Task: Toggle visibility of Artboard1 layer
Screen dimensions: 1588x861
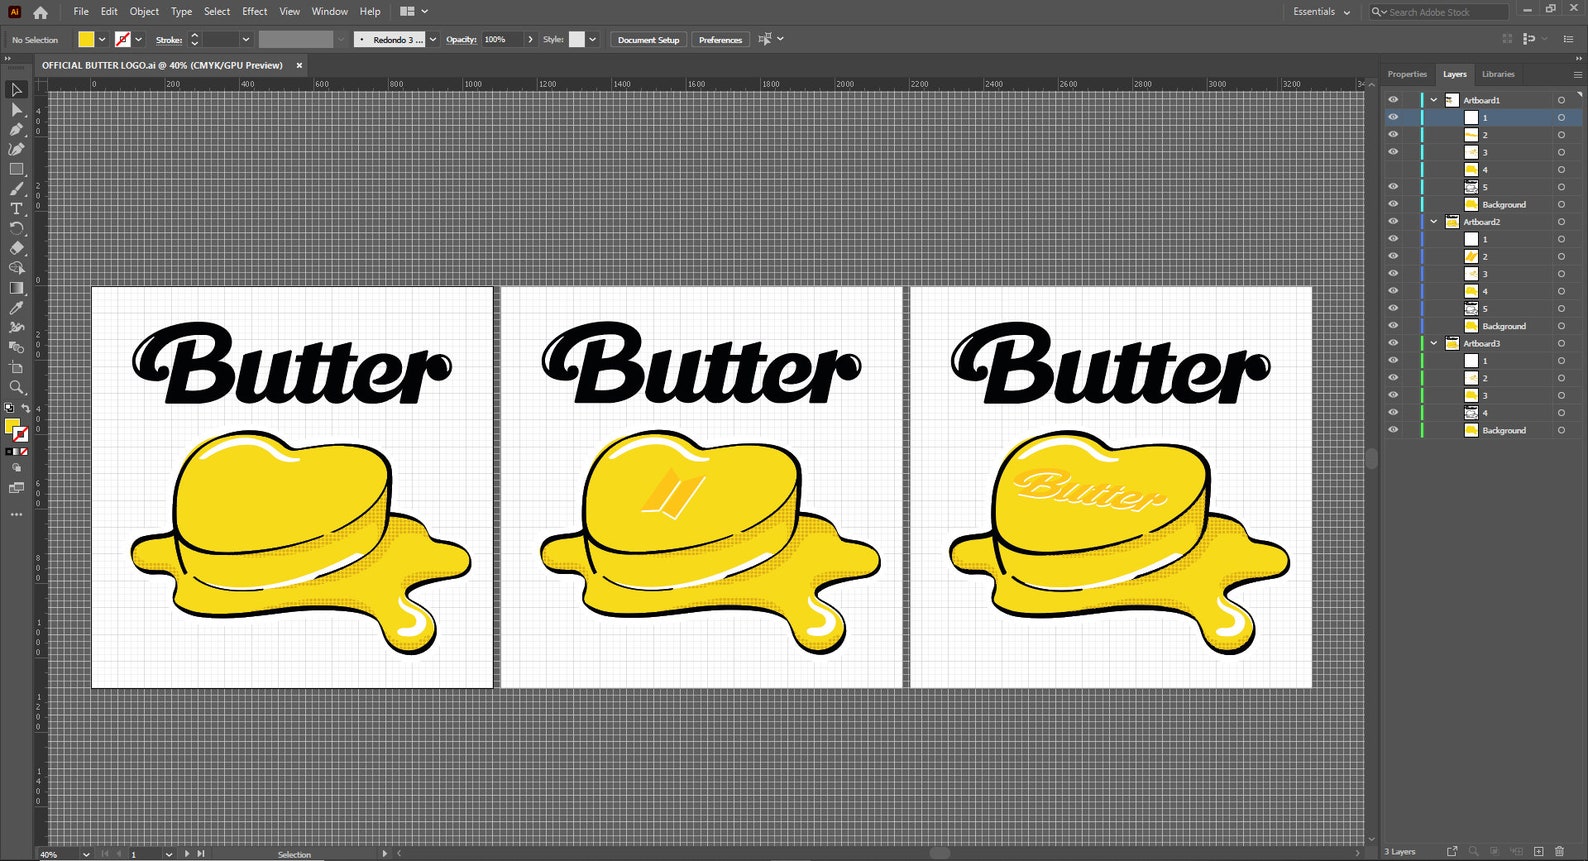Action: 1392,100
